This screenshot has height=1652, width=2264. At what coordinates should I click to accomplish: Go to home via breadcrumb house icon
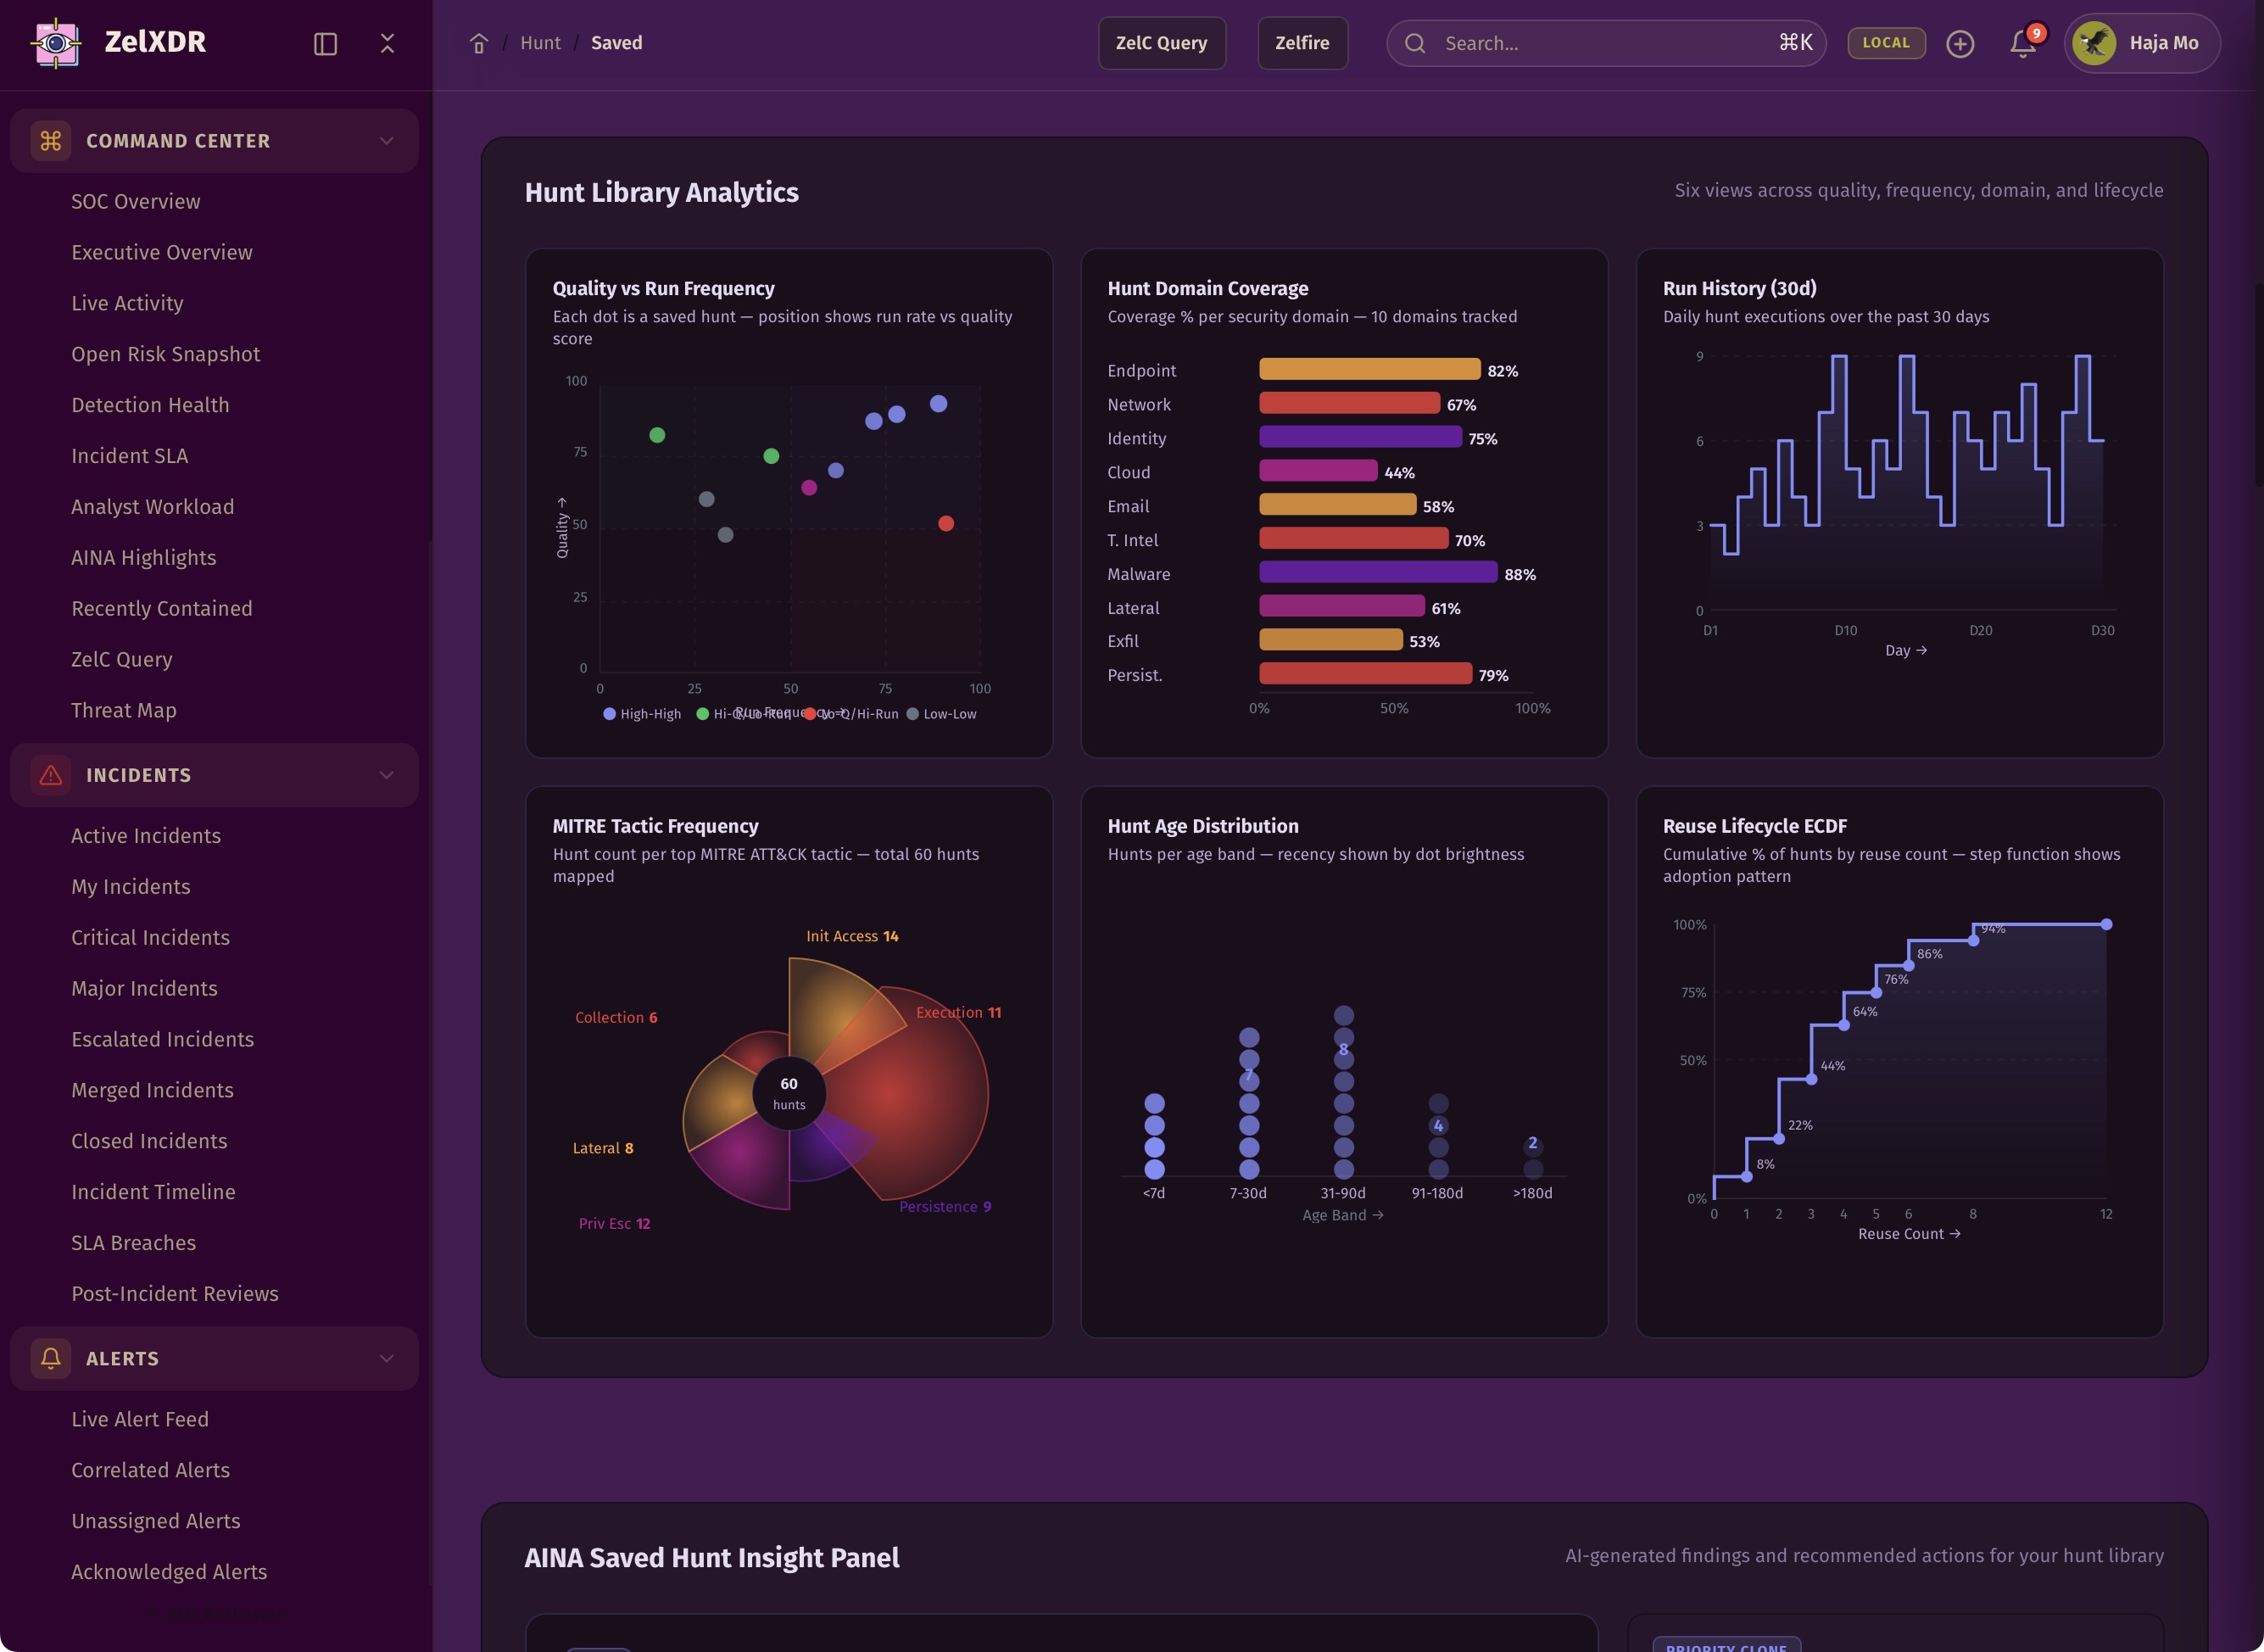tap(479, 44)
